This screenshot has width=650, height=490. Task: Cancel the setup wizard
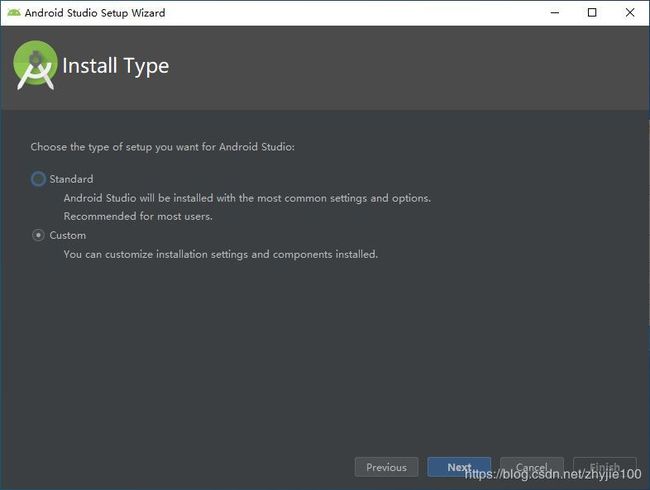(532, 467)
